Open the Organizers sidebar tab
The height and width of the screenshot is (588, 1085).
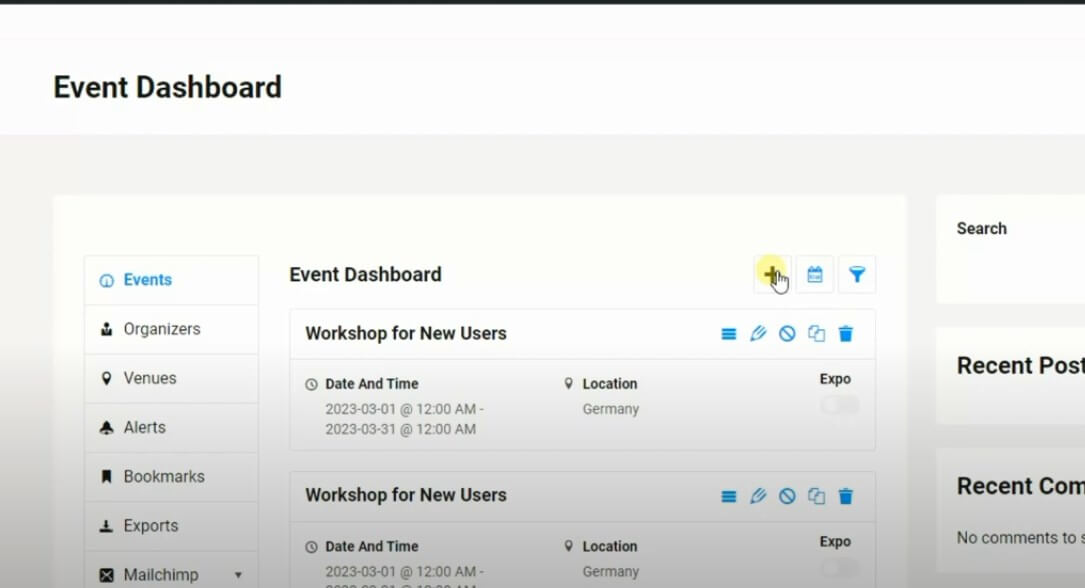(172, 329)
